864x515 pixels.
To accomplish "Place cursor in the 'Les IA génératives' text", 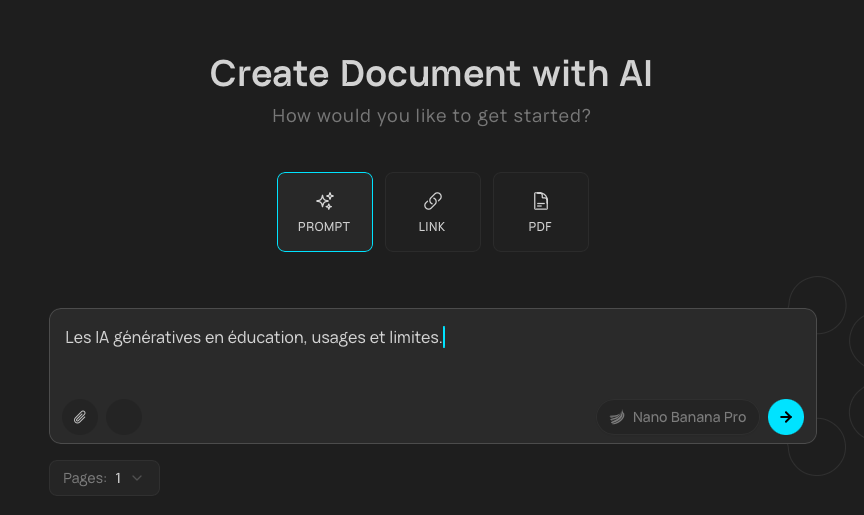I will click(150, 338).
